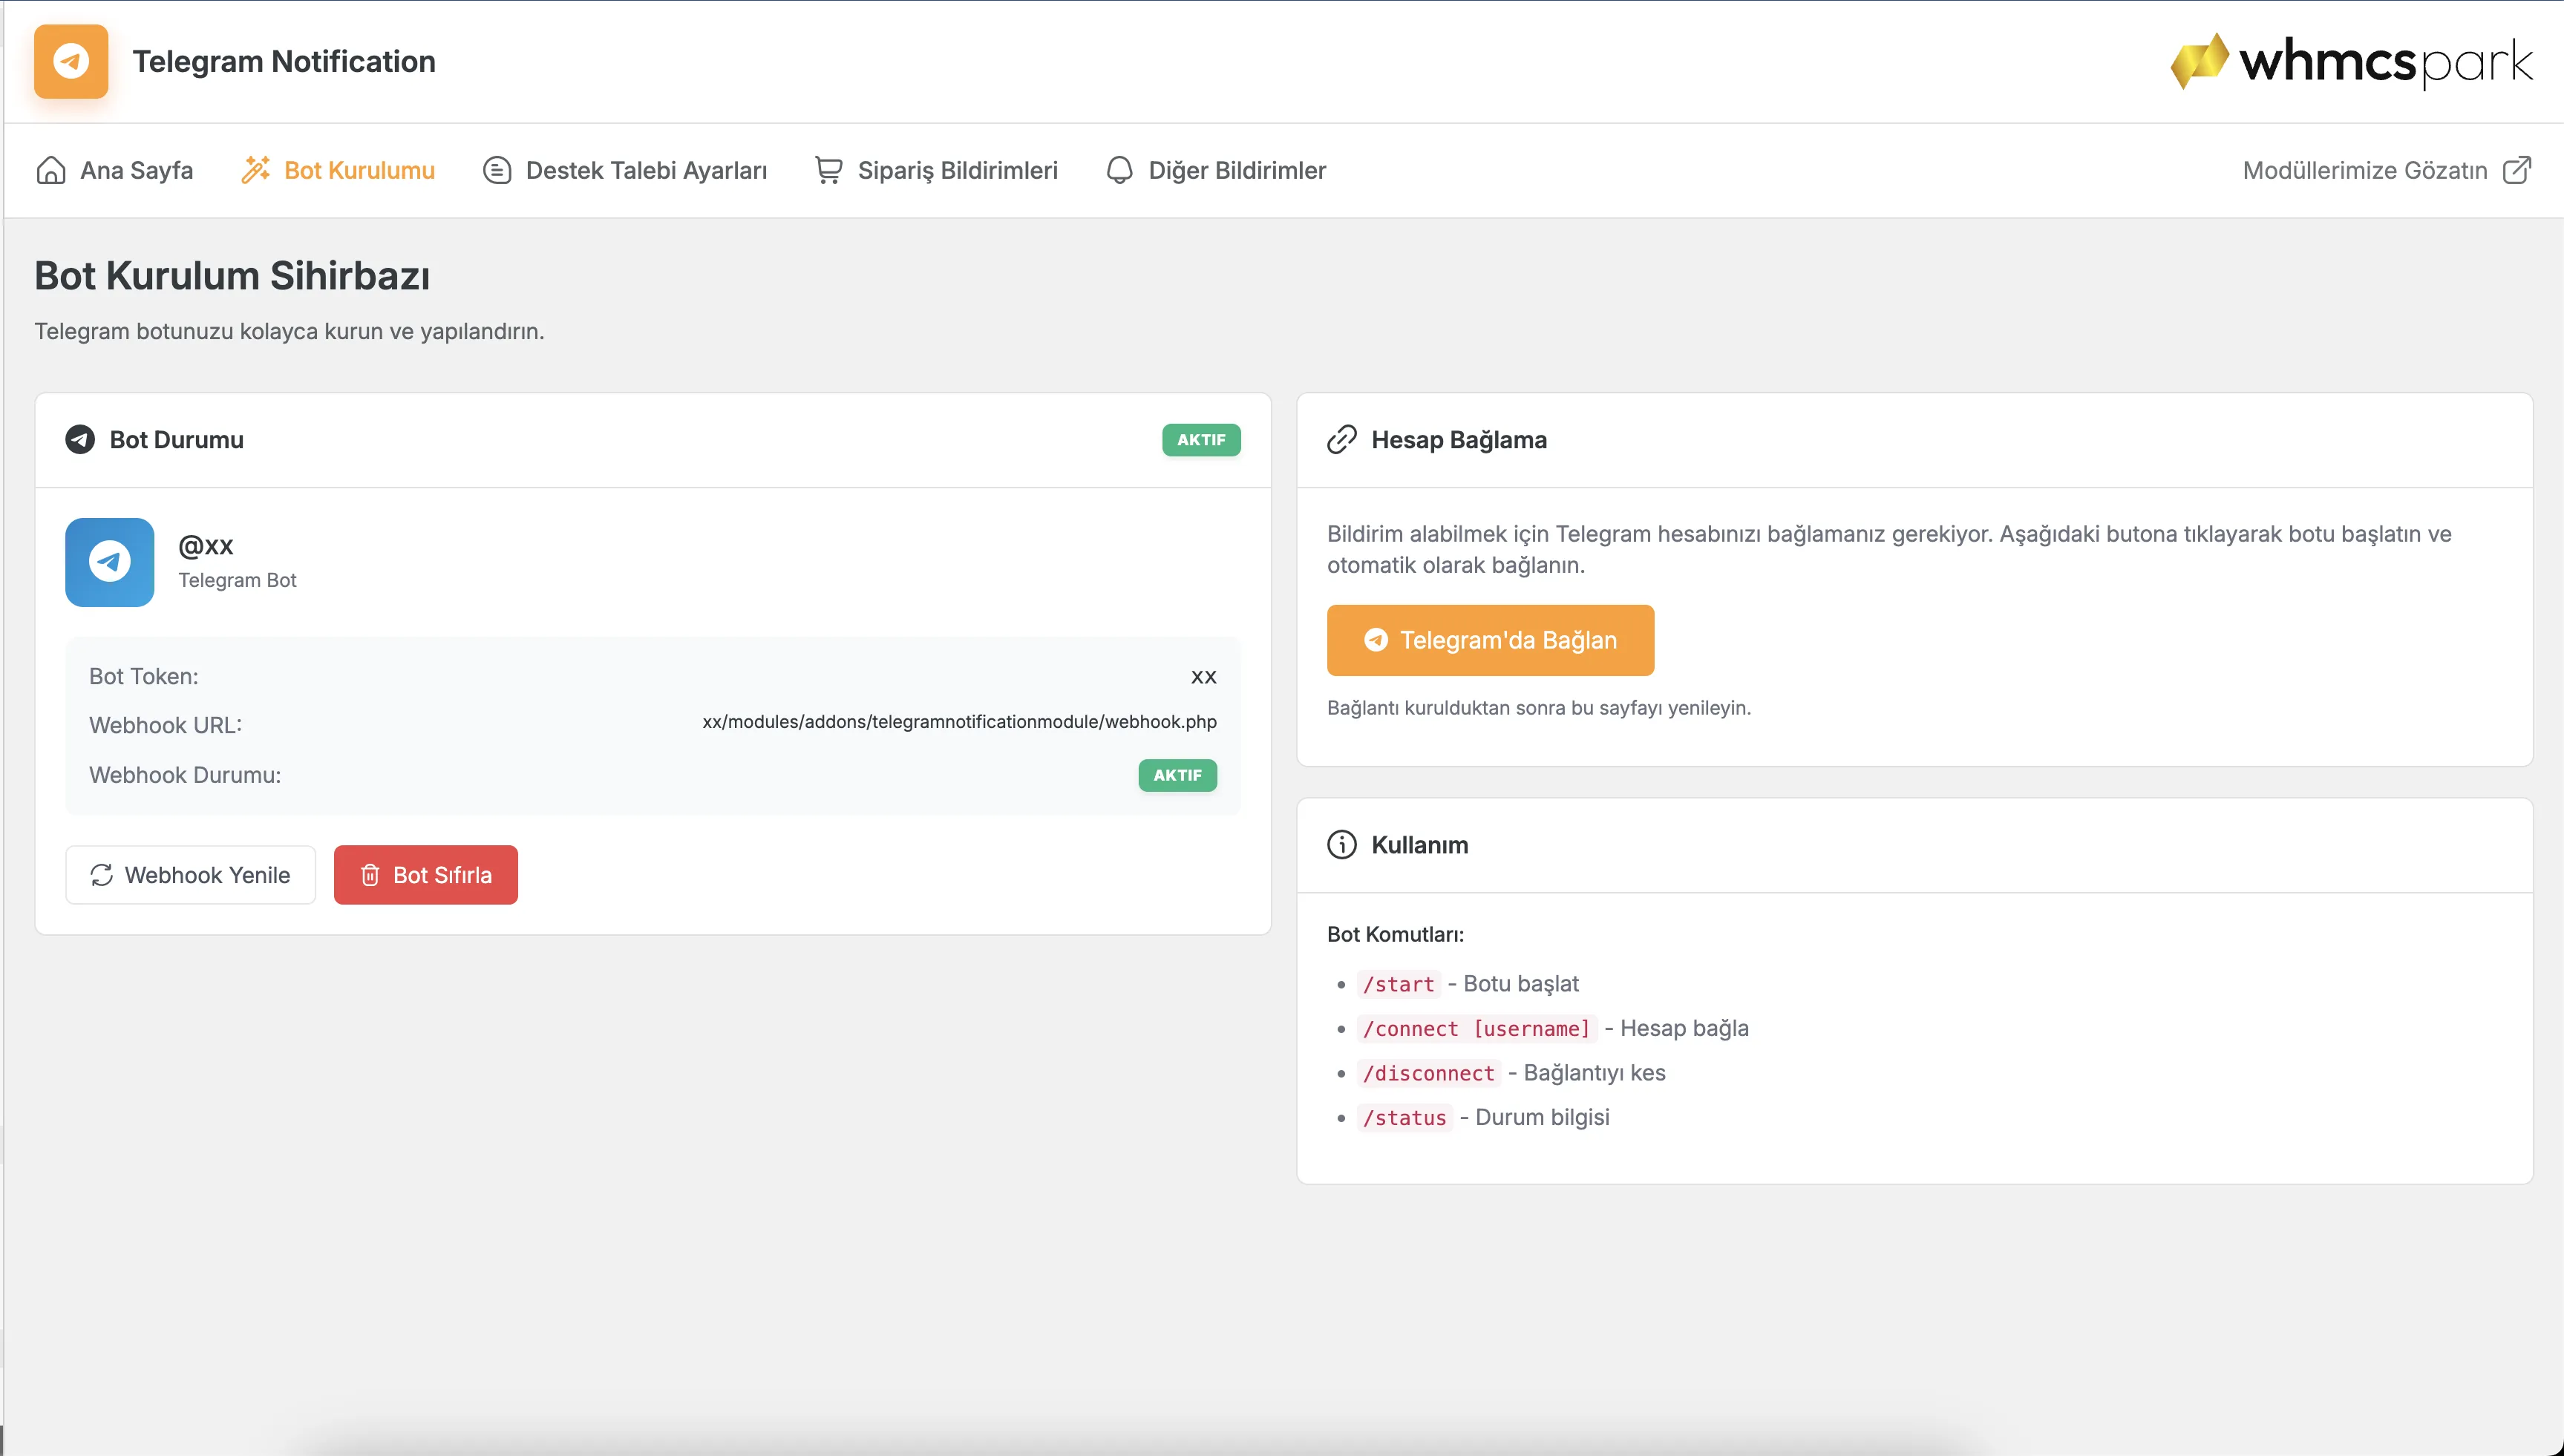This screenshot has width=2564, height=1456.
Task: Click the orange Telegram Notification logo icon
Action: point(71,61)
